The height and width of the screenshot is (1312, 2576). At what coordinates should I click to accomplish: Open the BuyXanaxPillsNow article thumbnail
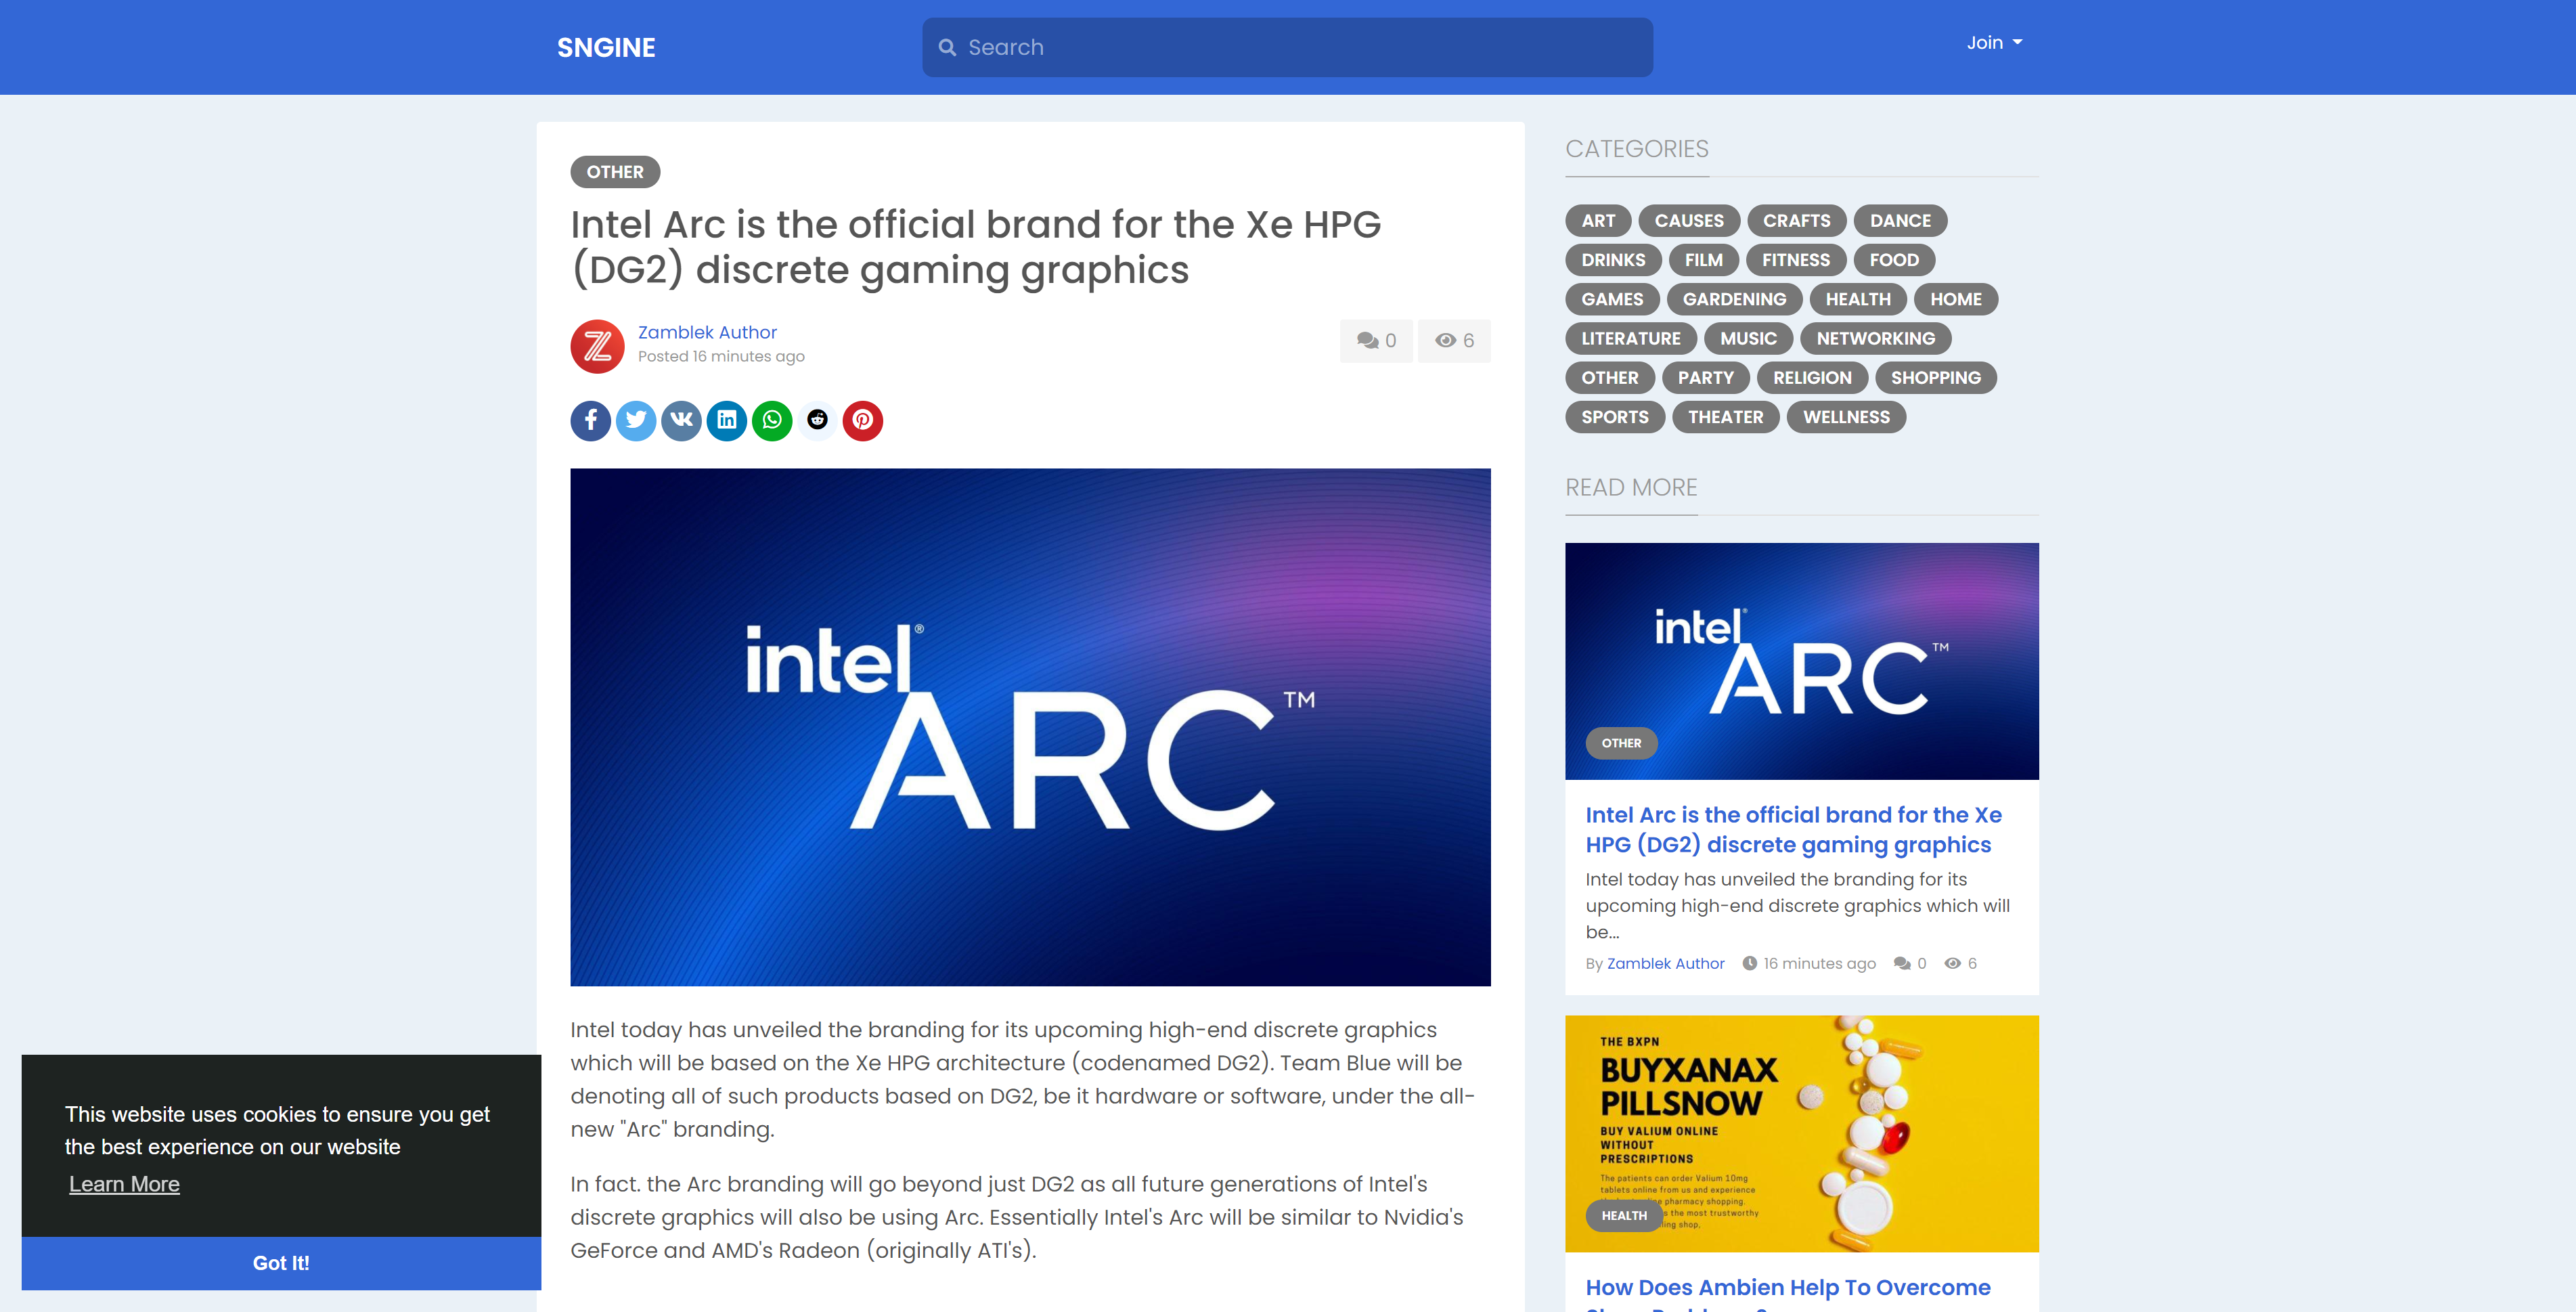[x=1801, y=1133]
